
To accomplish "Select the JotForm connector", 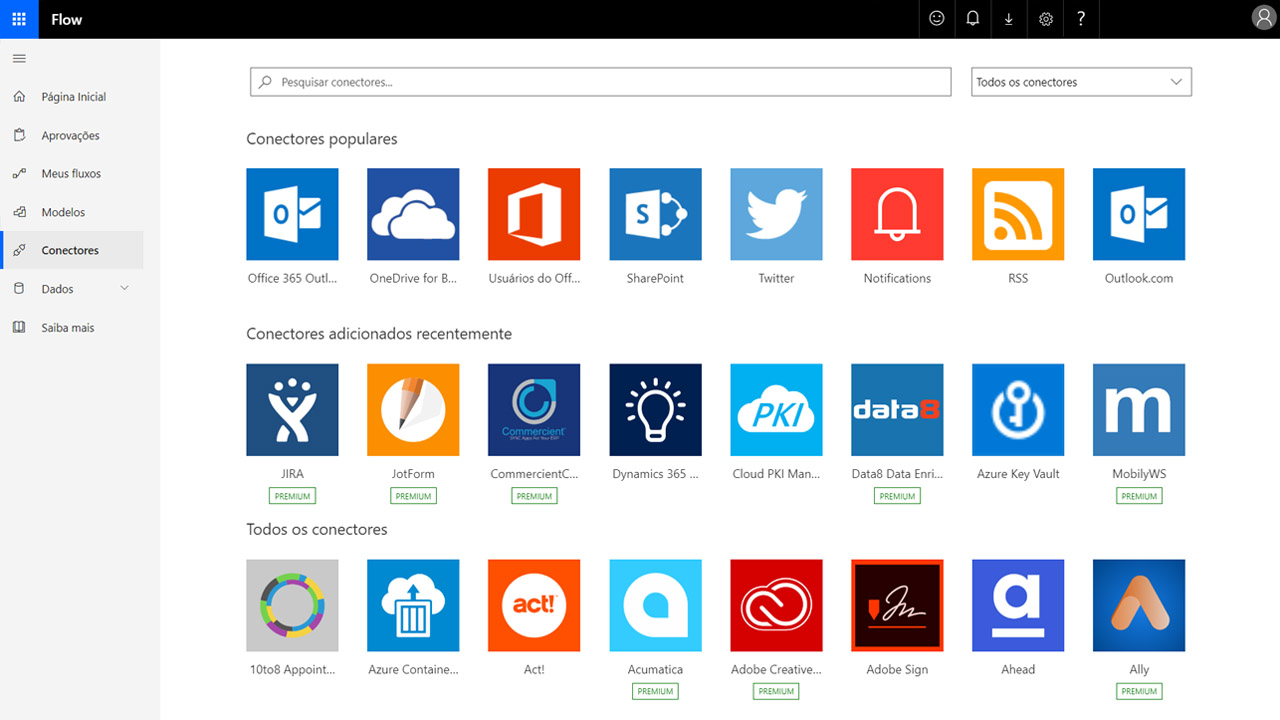I will (x=413, y=410).
